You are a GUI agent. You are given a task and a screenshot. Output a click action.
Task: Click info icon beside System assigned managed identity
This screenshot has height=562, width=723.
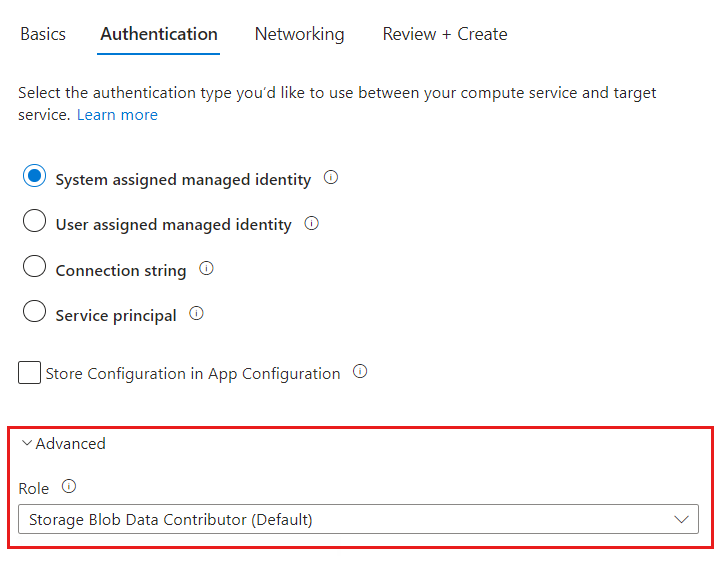[x=331, y=178]
